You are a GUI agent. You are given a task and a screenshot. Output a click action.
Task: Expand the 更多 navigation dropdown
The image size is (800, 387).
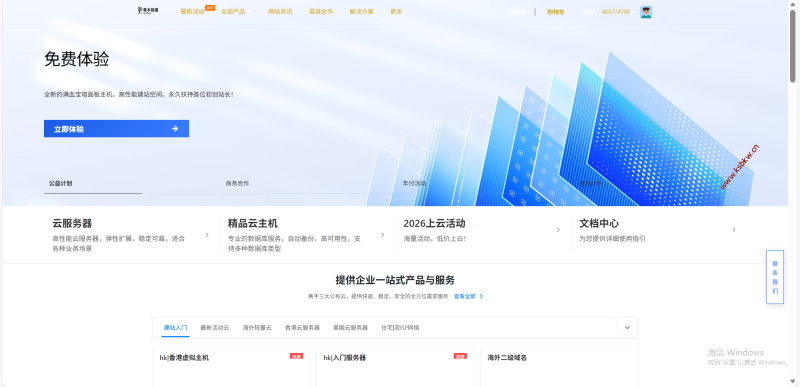click(x=396, y=12)
